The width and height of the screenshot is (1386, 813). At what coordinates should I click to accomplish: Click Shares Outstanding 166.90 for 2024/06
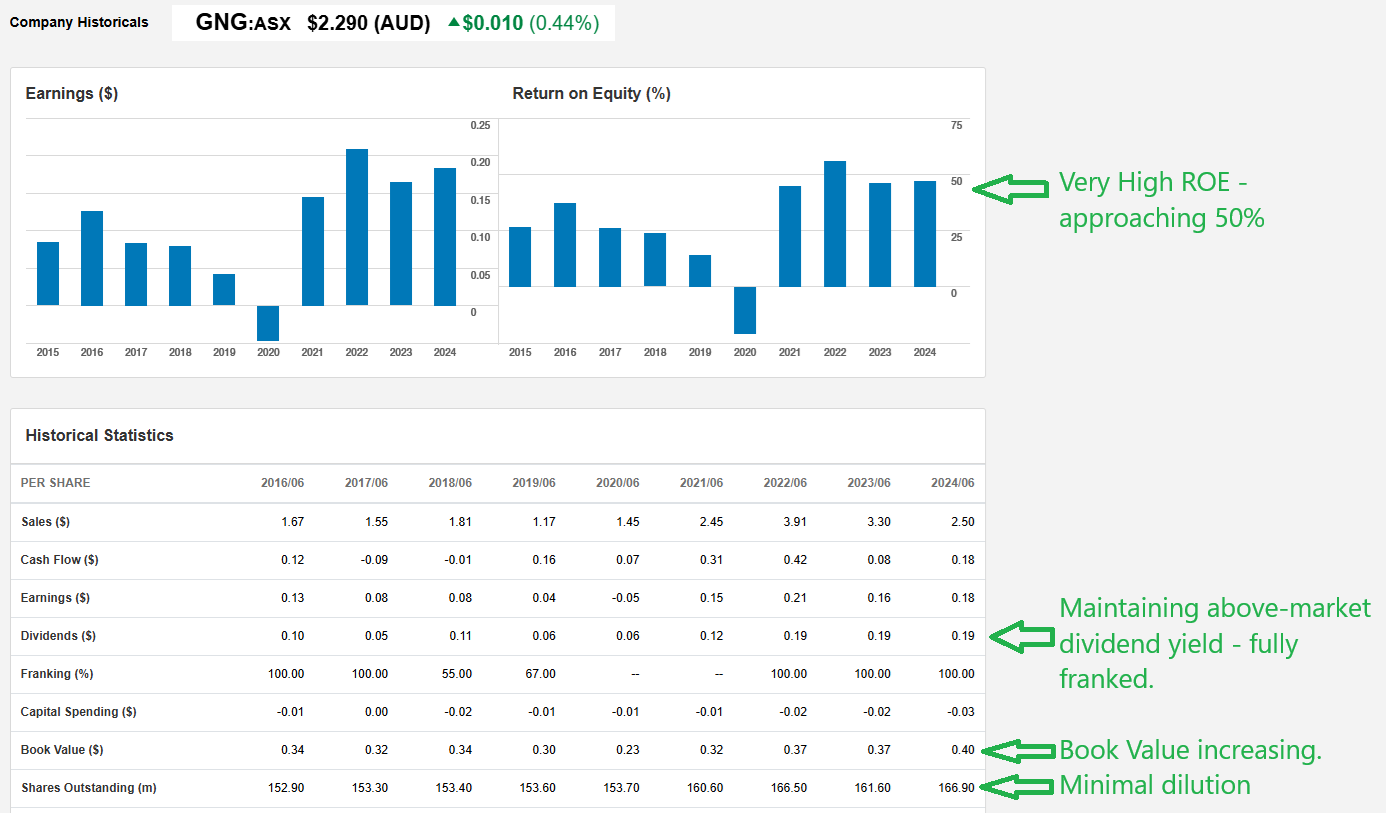click(x=957, y=788)
